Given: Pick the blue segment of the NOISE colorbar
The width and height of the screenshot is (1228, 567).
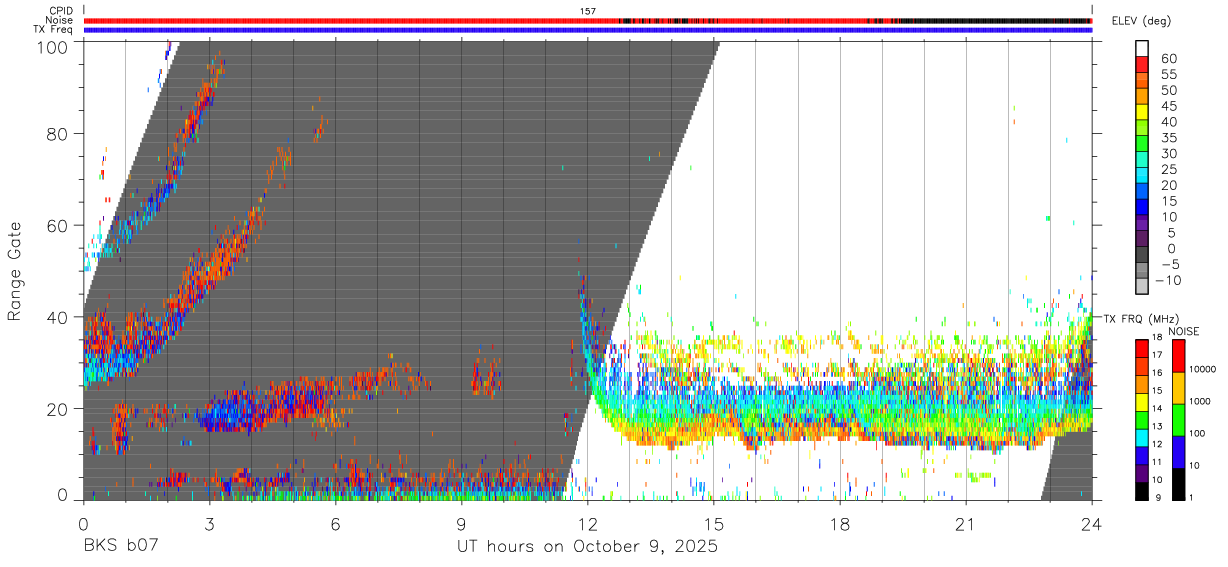Looking at the screenshot, I should click(1179, 452).
